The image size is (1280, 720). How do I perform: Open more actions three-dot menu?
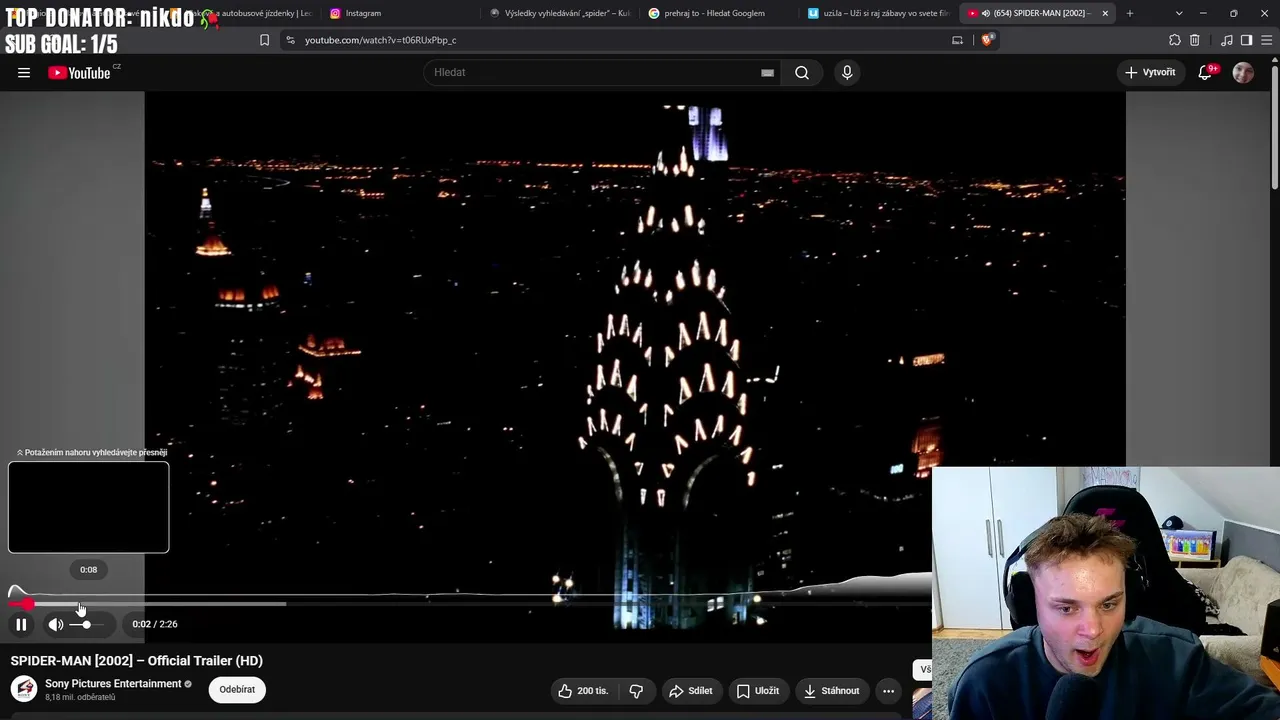pos(888,690)
